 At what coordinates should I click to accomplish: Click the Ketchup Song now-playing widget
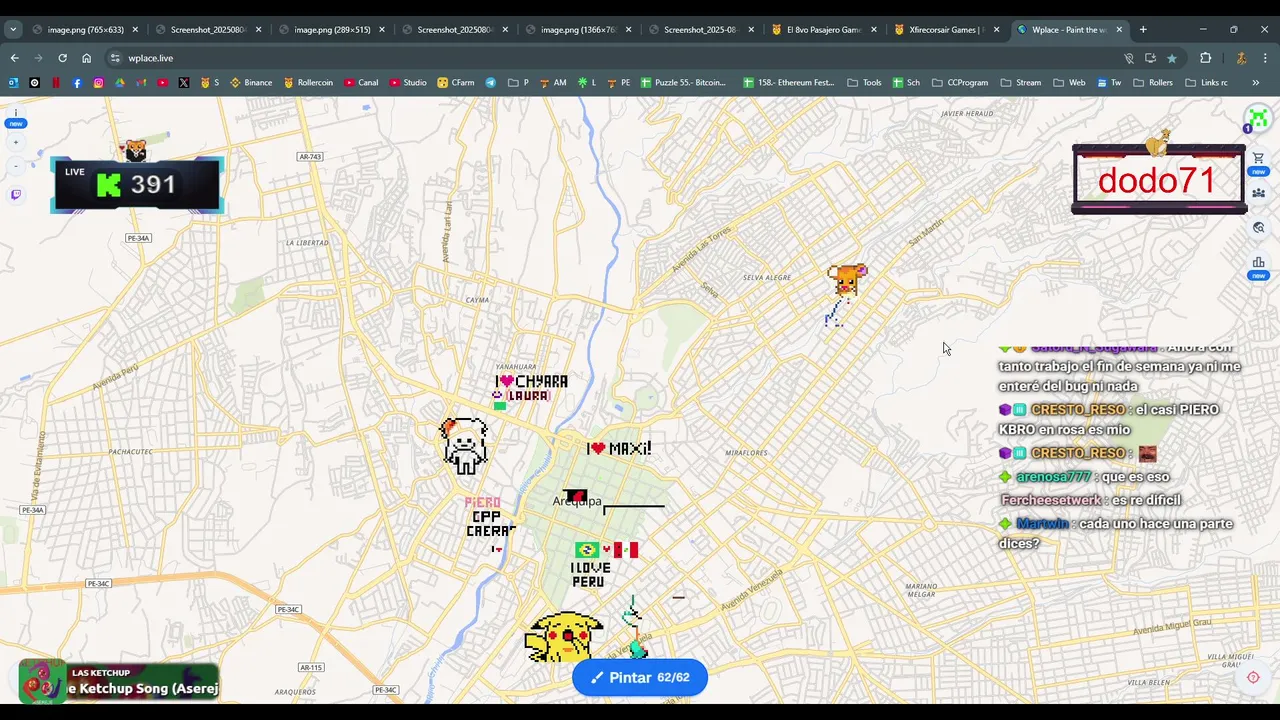click(119, 682)
